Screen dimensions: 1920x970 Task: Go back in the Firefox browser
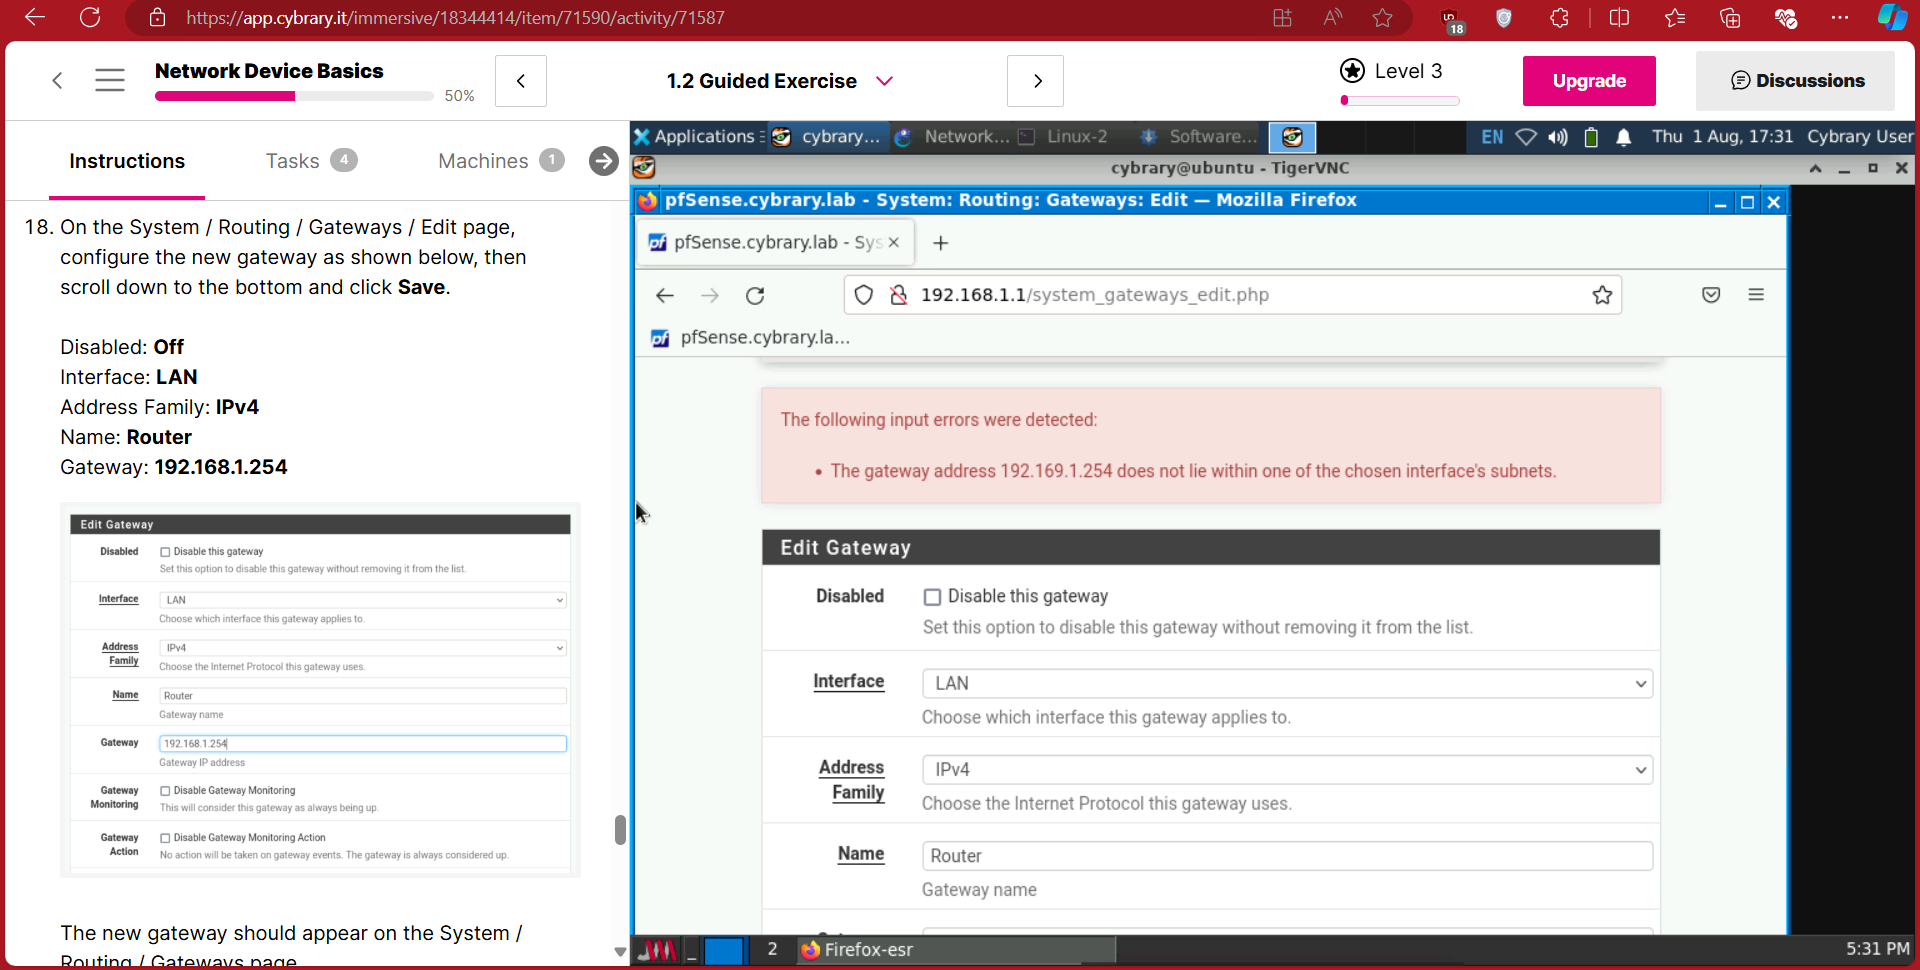(x=665, y=295)
